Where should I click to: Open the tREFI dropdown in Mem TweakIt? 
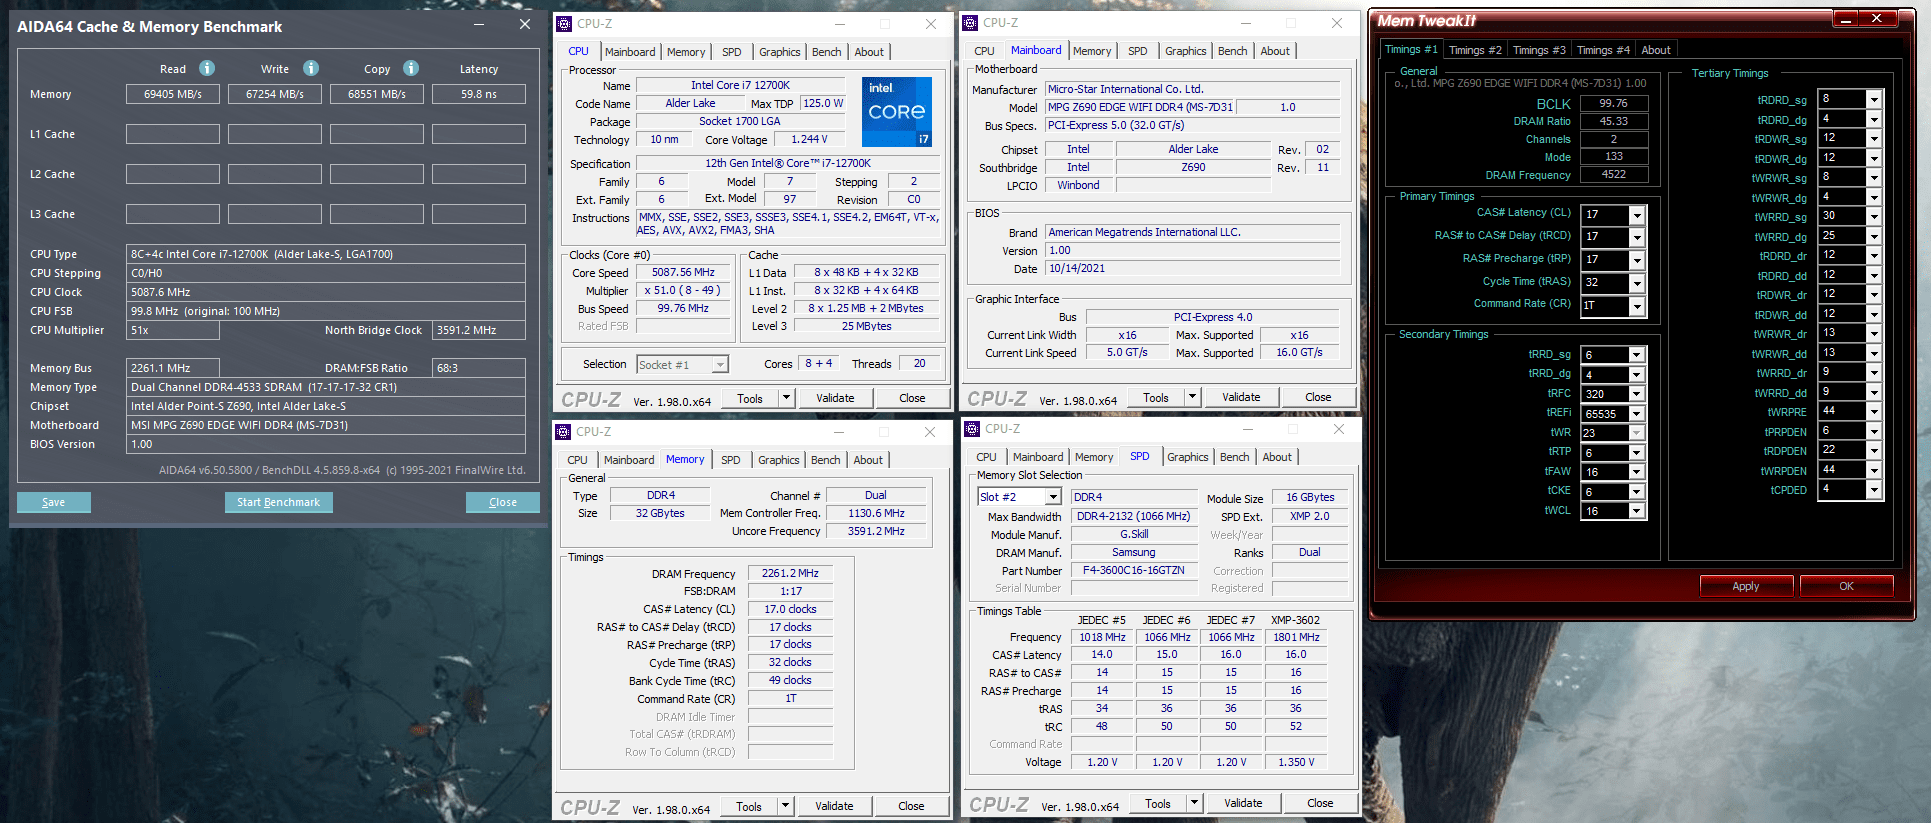point(1637,414)
